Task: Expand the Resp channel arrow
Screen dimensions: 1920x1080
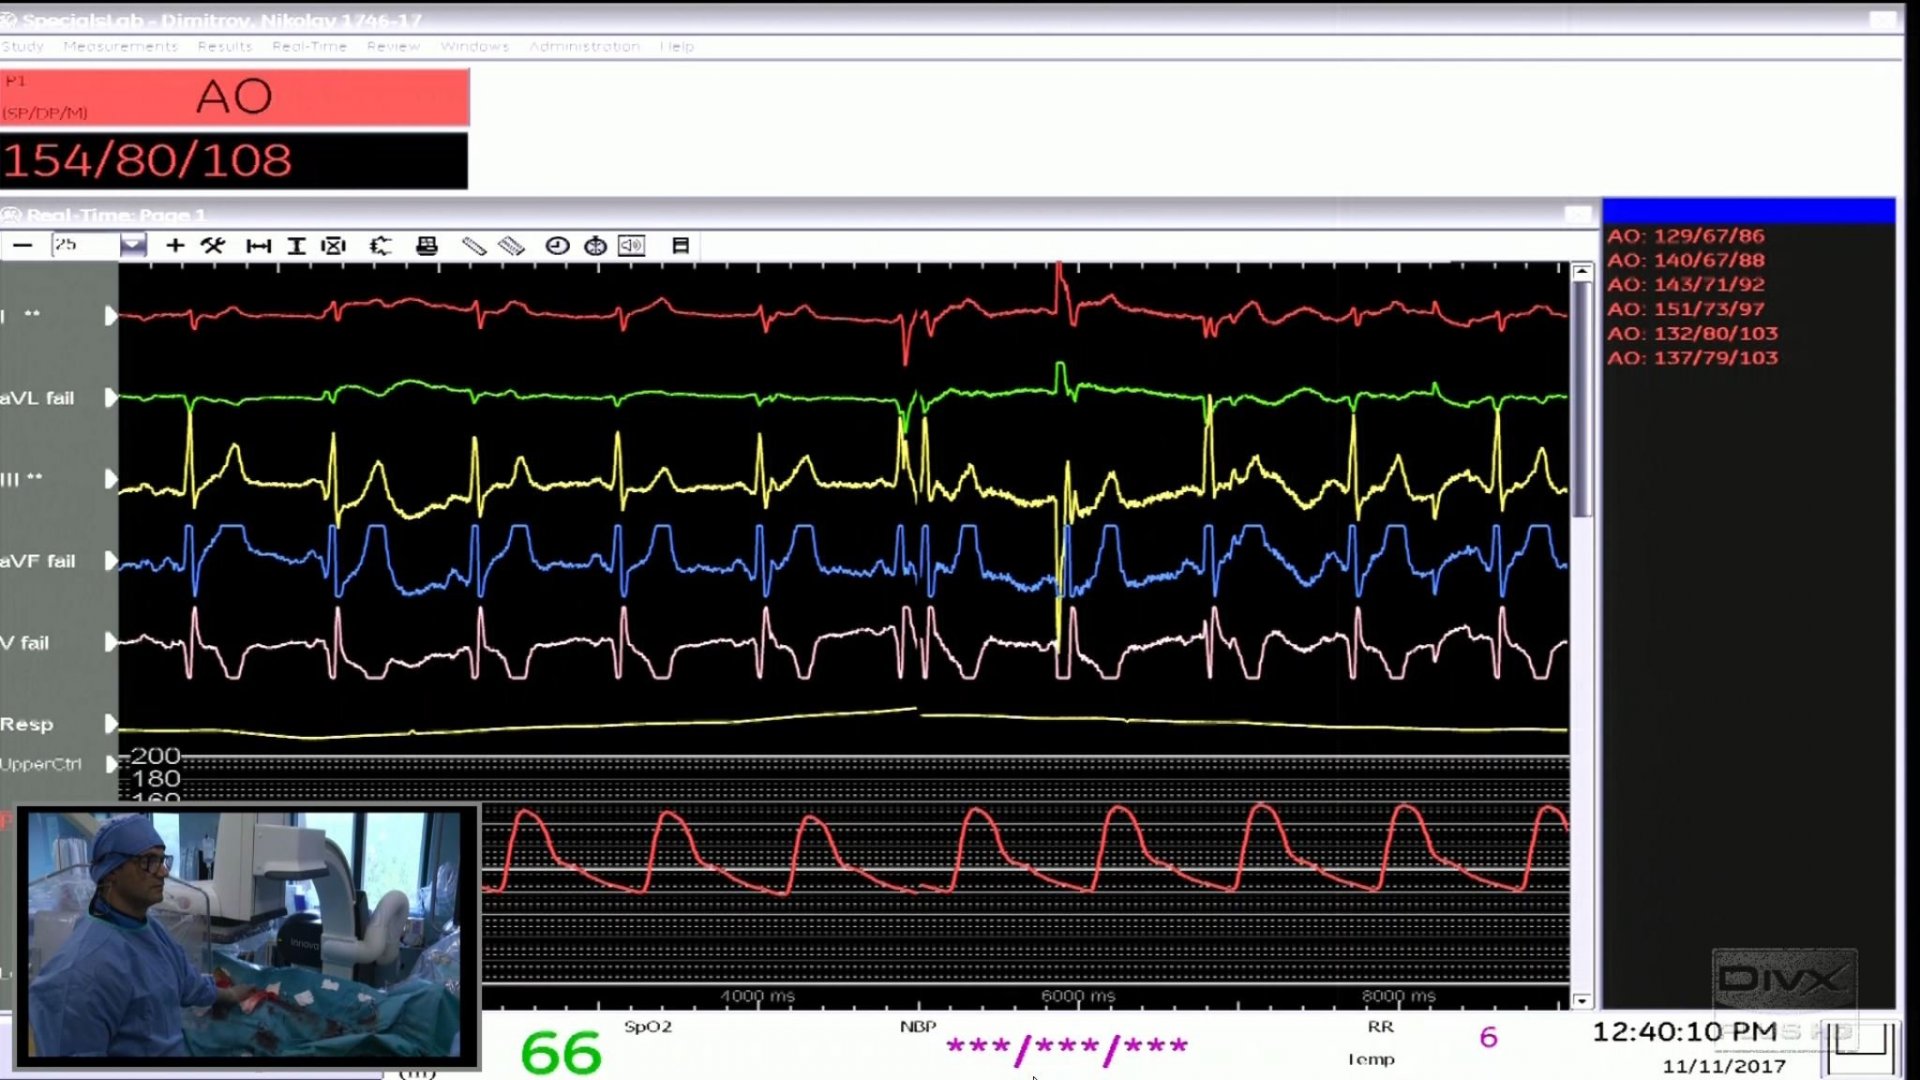Action: pos(110,724)
